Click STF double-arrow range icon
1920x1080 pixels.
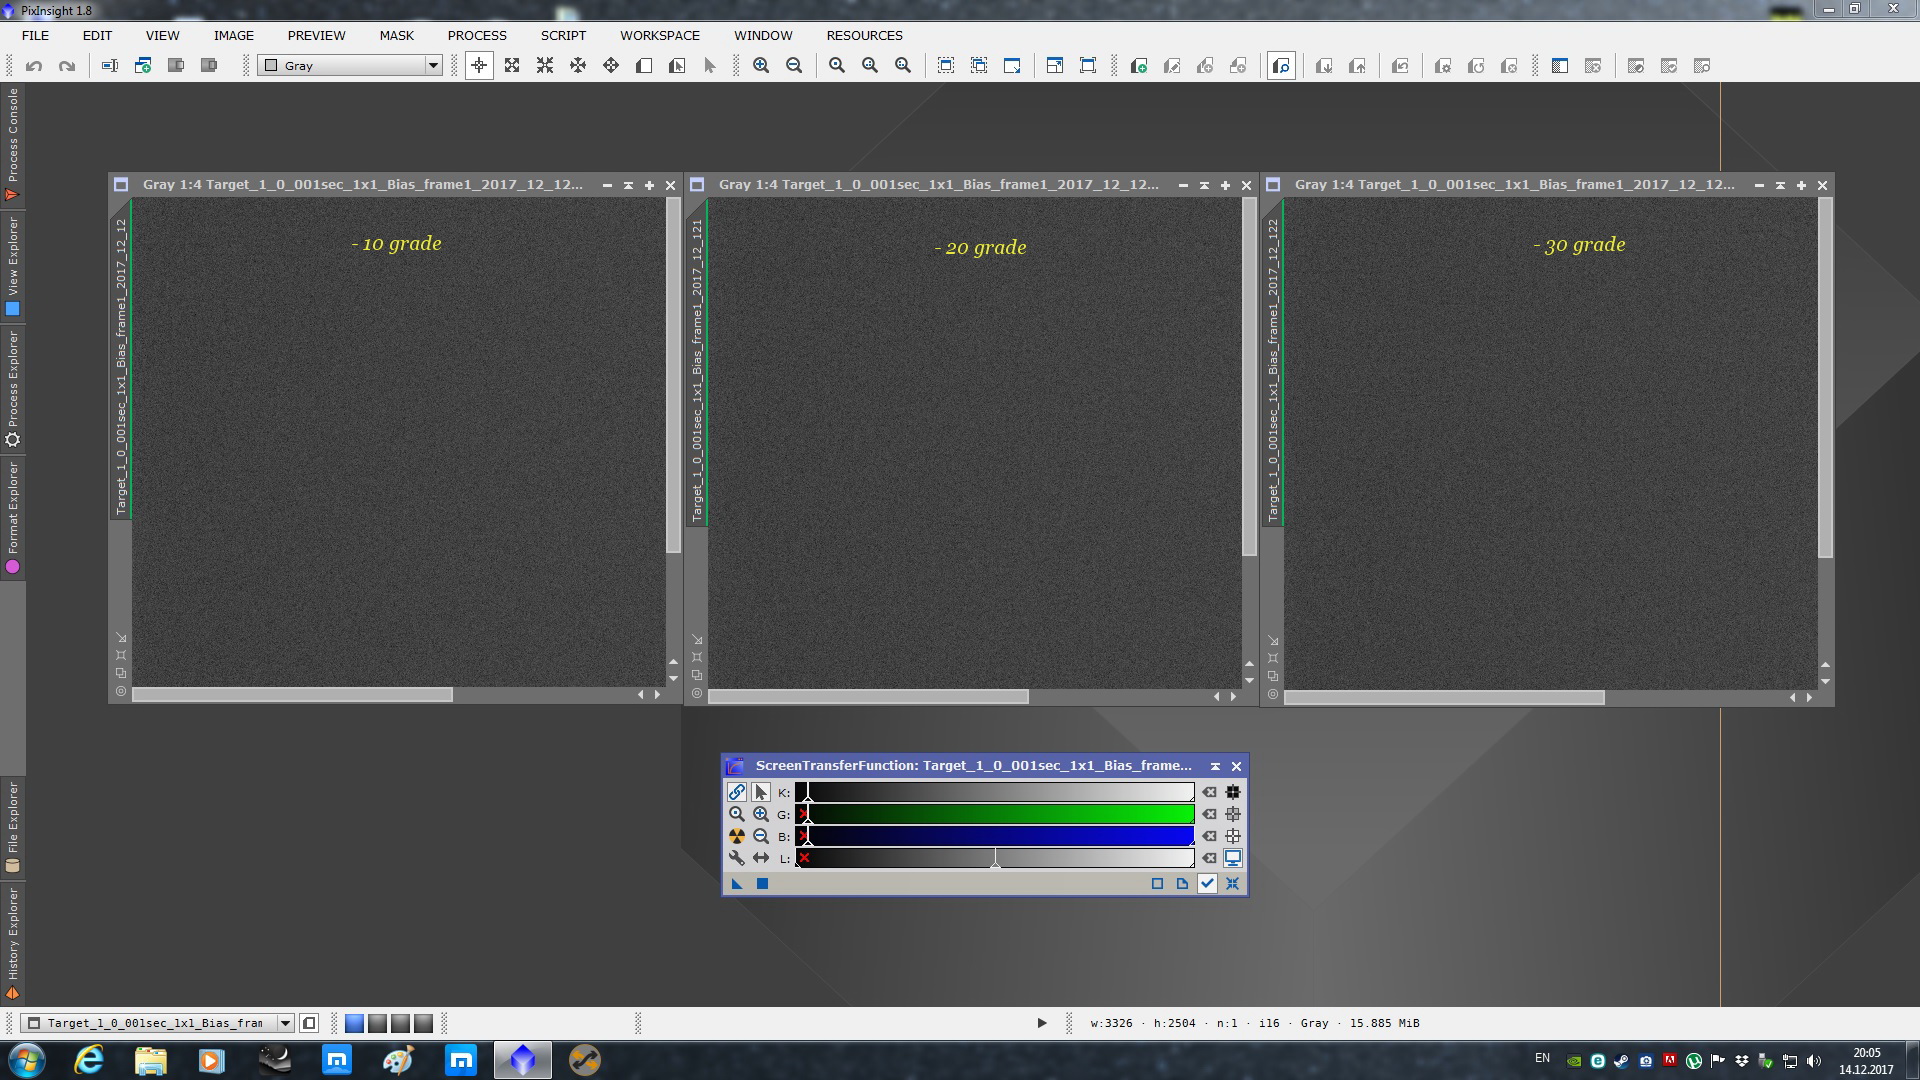click(761, 858)
